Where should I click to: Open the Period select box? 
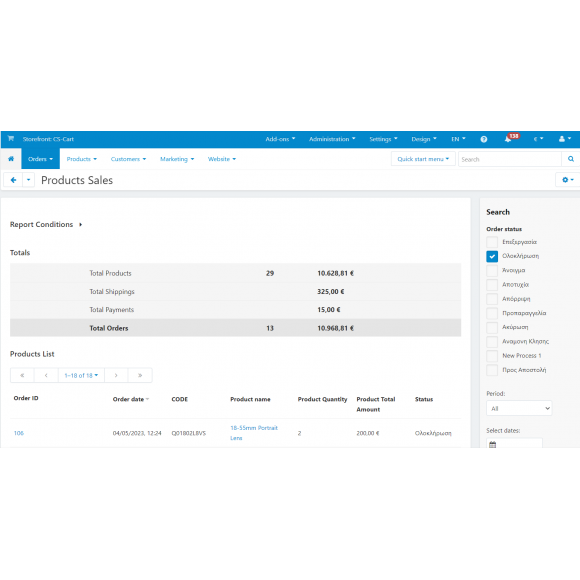tap(519, 408)
